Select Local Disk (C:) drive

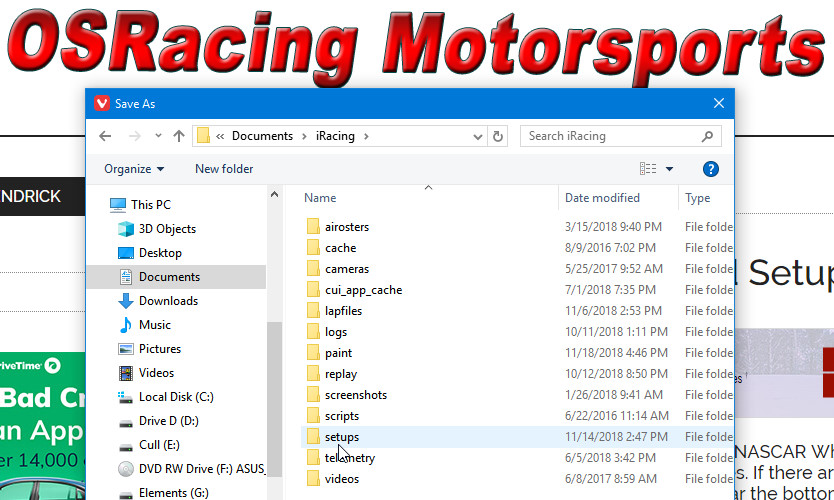click(176, 397)
